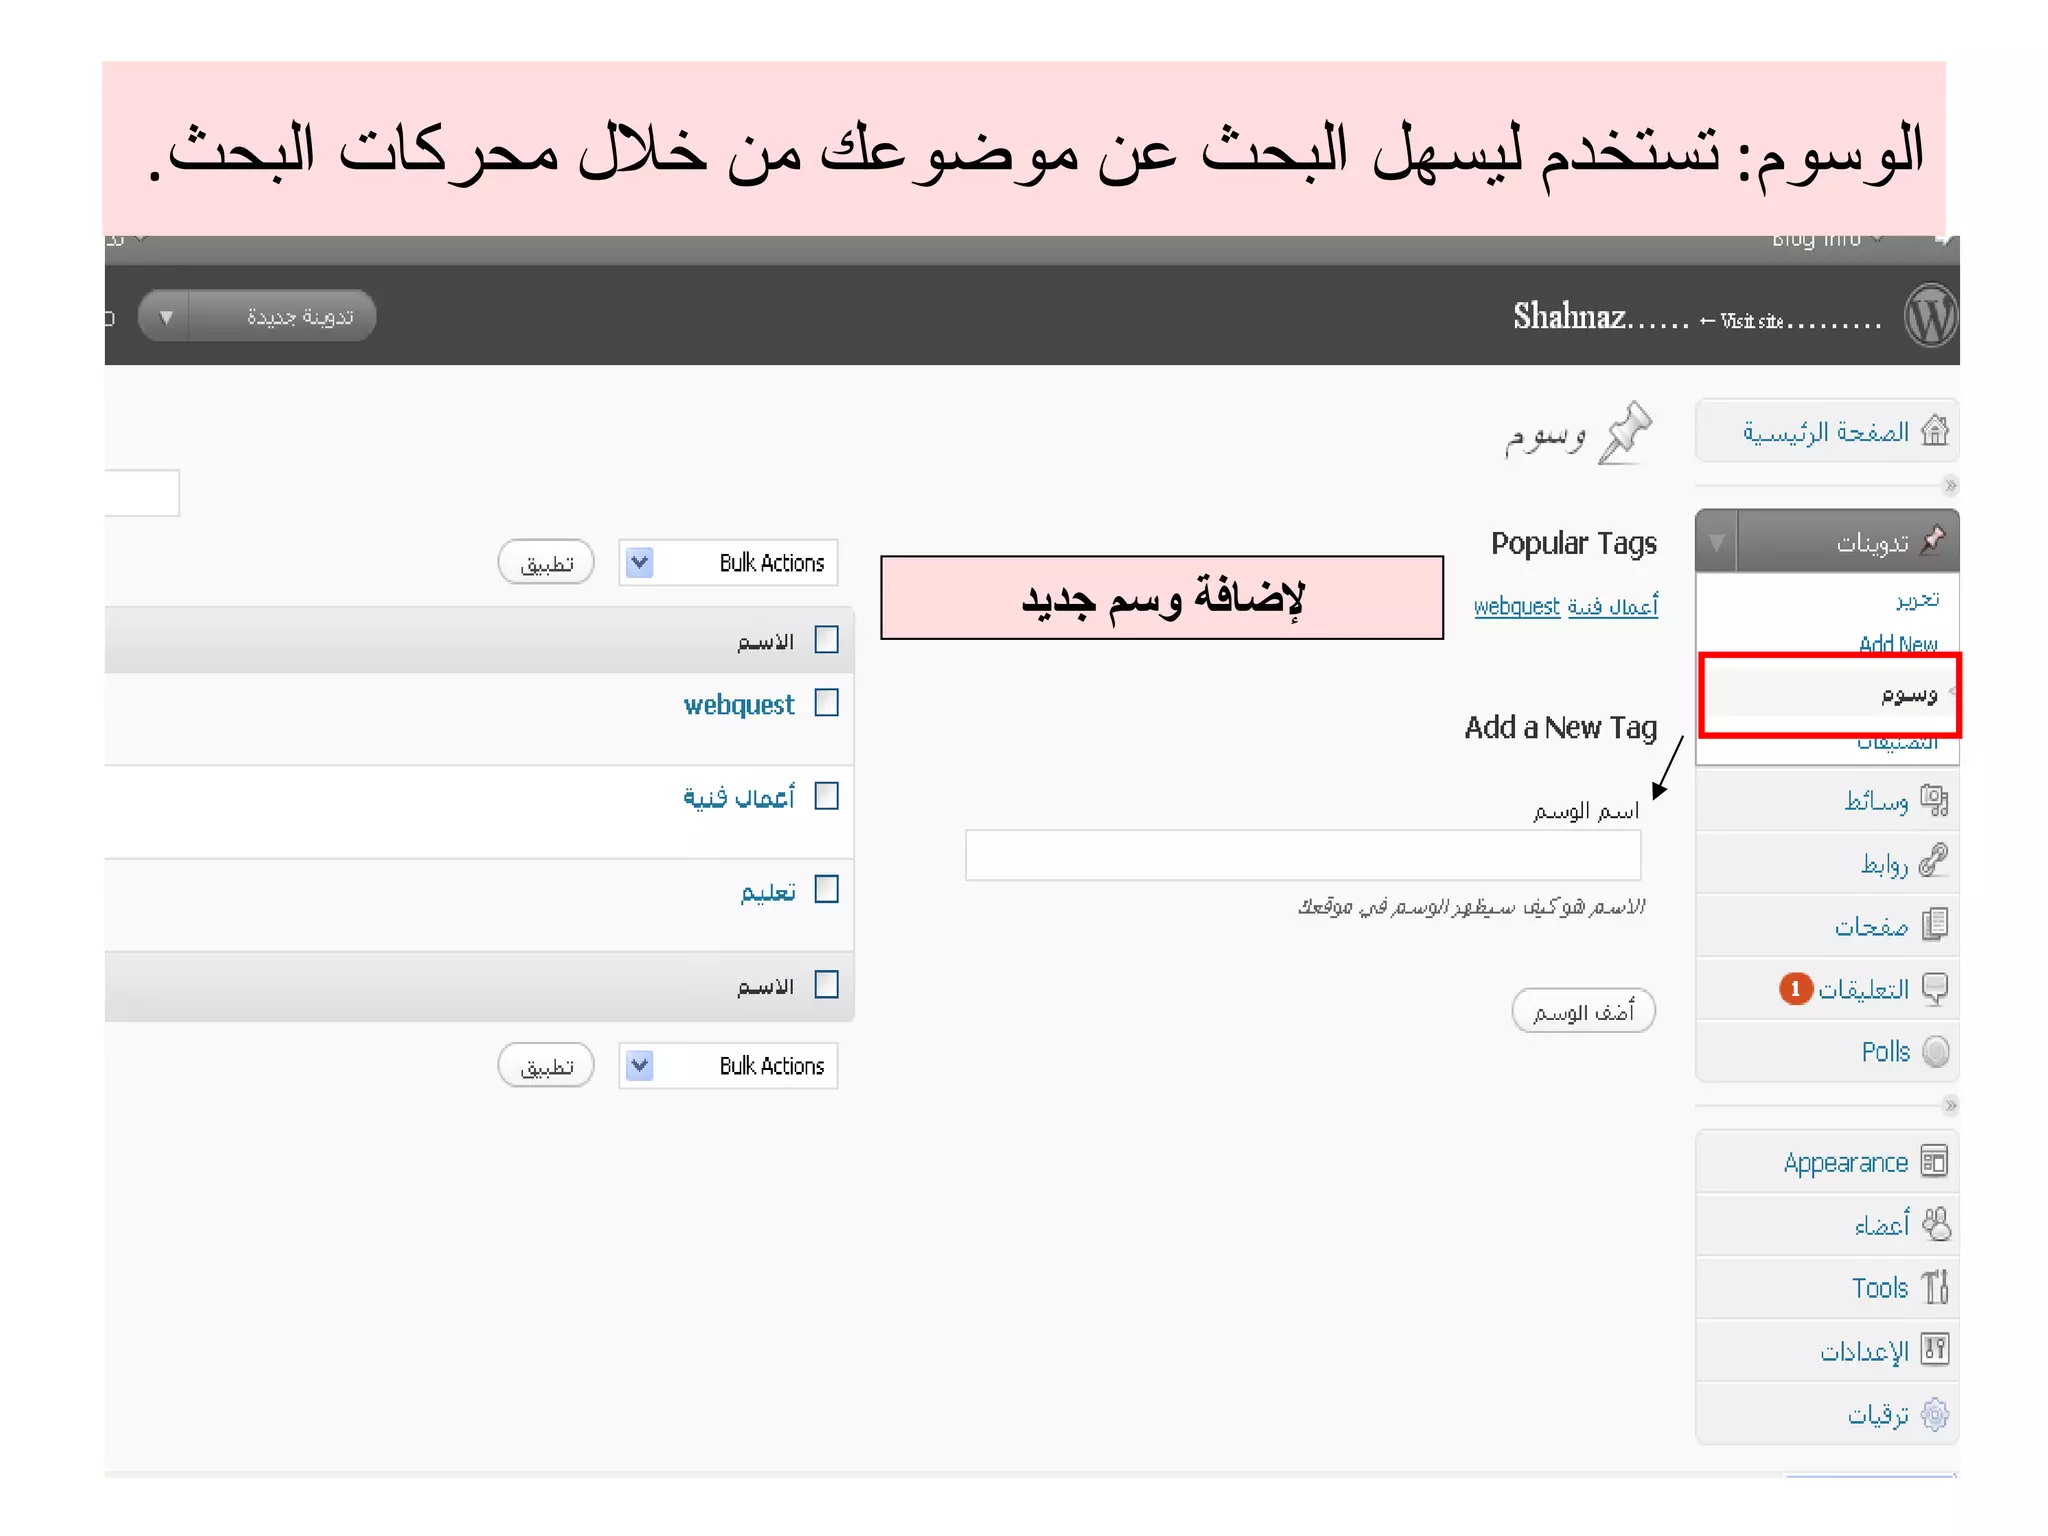
Task: Click the speech bubble icon beside التعليقات
Action: tap(1935, 988)
